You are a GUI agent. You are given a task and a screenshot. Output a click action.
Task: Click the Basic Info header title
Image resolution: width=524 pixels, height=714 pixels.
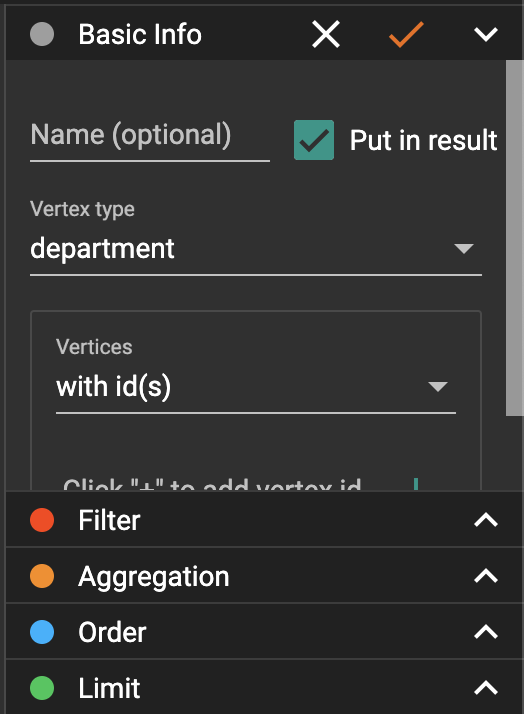pos(140,35)
